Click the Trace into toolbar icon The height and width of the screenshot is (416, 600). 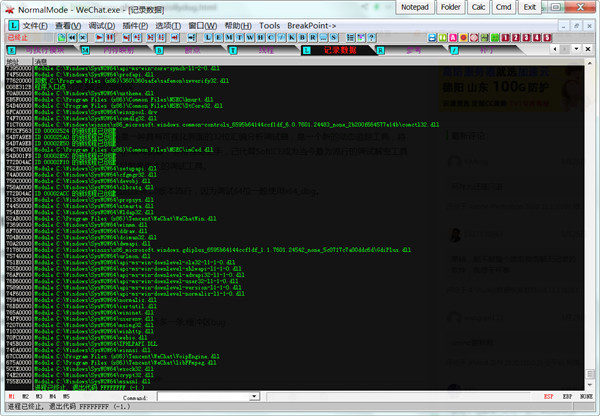pyautogui.click(x=151, y=38)
